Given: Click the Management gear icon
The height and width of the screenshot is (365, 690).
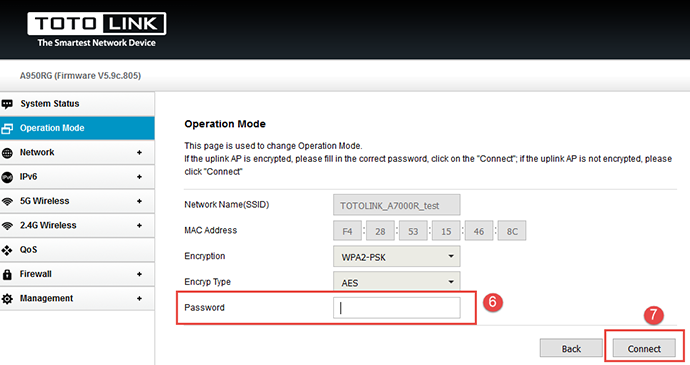Looking at the screenshot, I should 7,299.
